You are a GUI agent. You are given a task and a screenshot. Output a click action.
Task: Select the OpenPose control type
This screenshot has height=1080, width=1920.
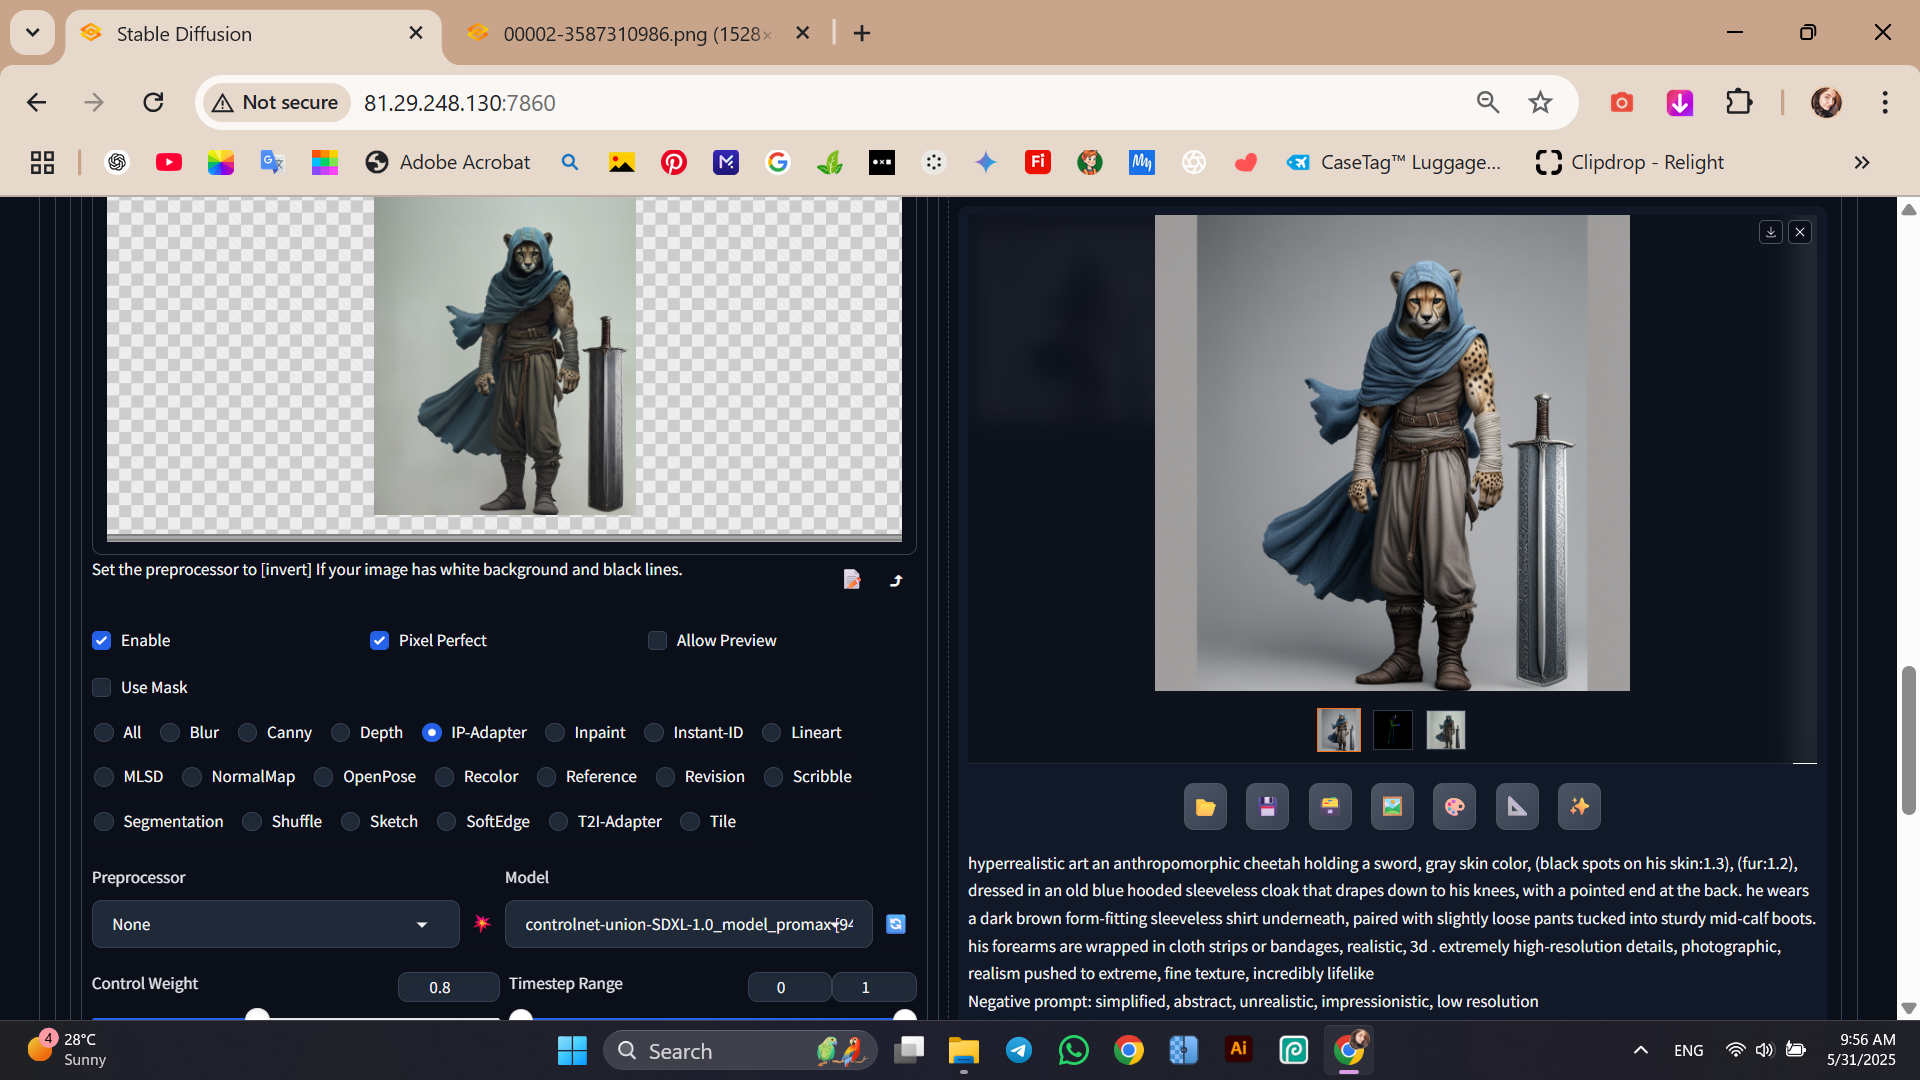[x=324, y=777]
